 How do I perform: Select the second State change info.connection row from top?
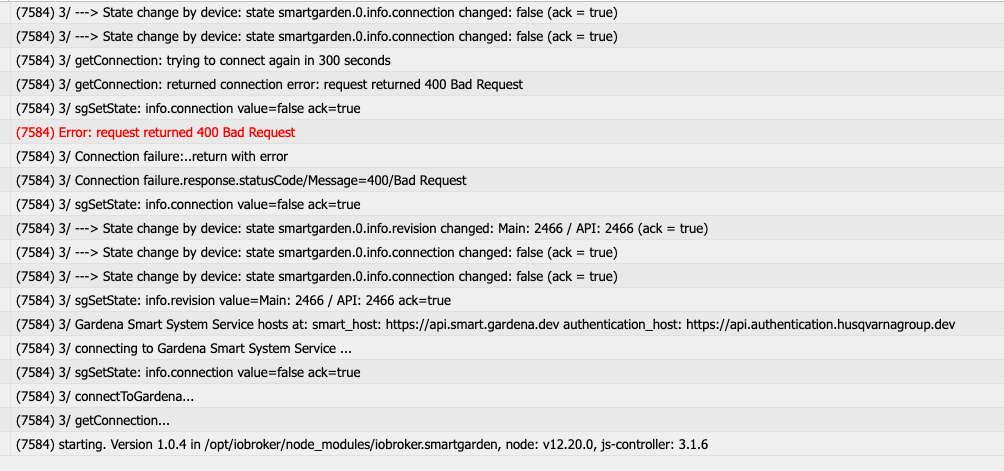coord(507,36)
